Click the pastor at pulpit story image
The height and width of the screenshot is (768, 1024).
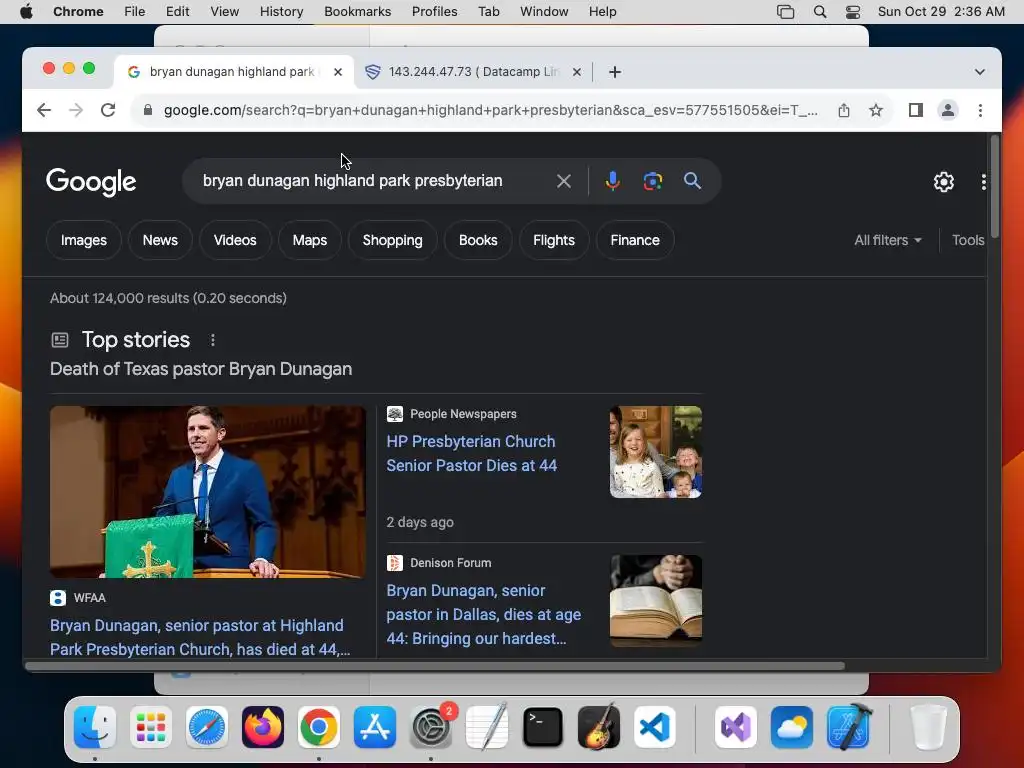[x=208, y=492]
